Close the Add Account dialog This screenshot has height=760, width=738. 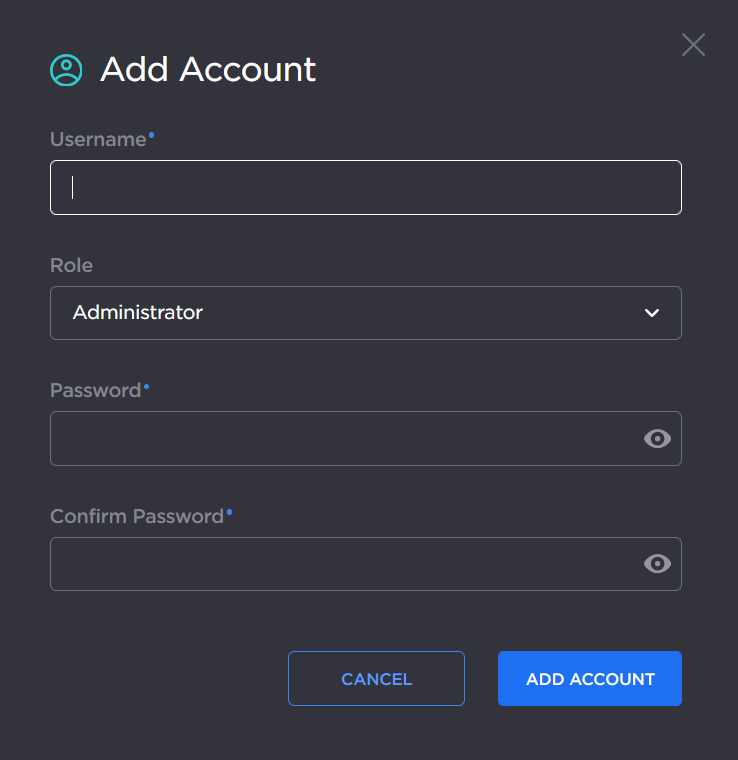693,44
